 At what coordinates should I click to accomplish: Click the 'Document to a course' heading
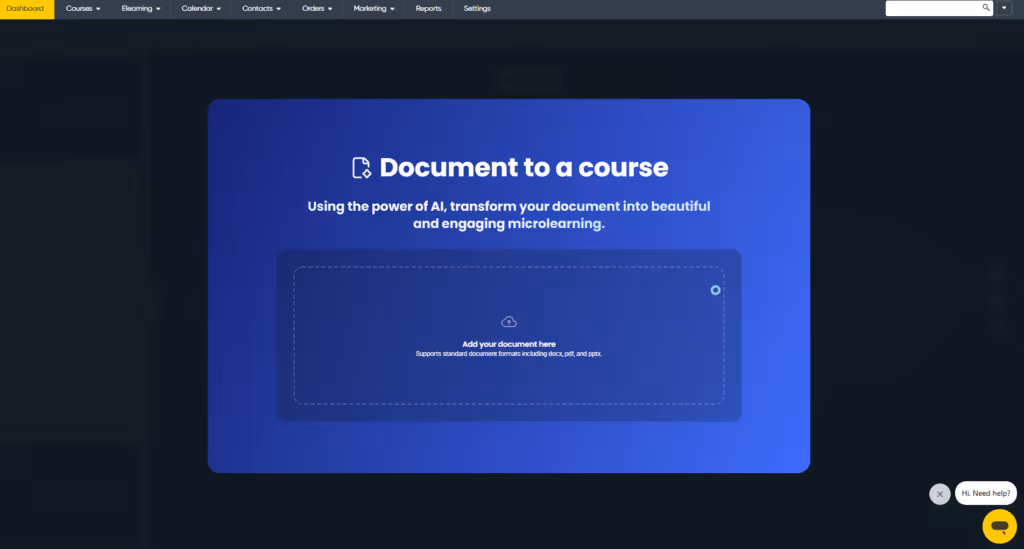[x=524, y=168]
